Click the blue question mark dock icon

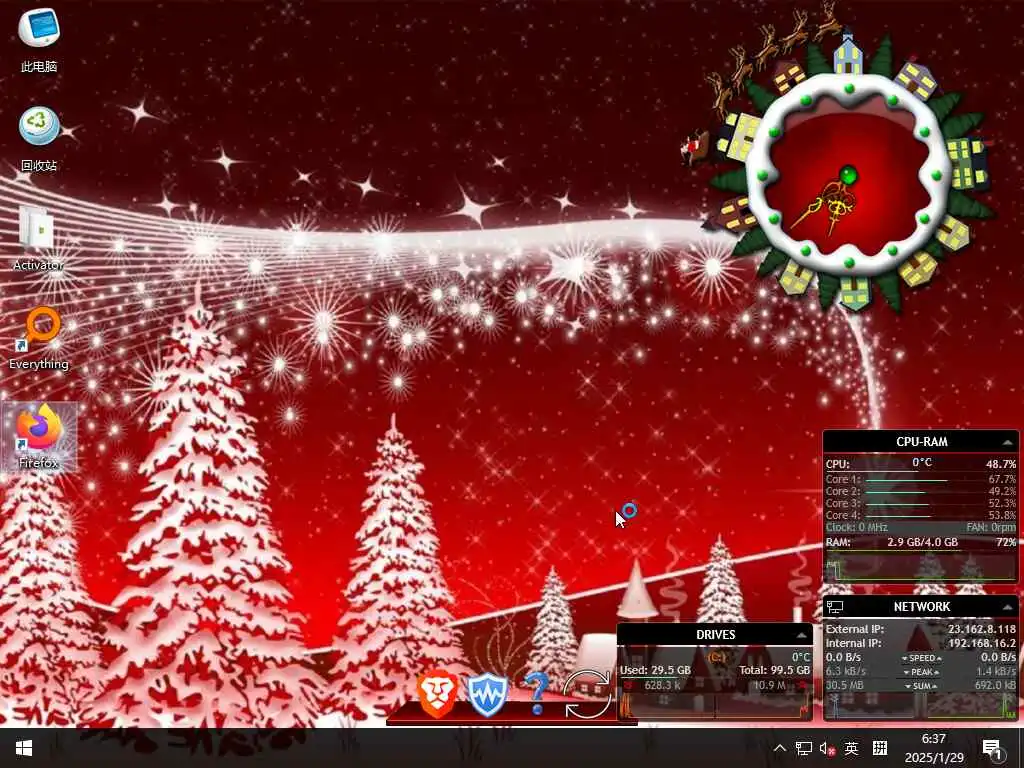536,693
